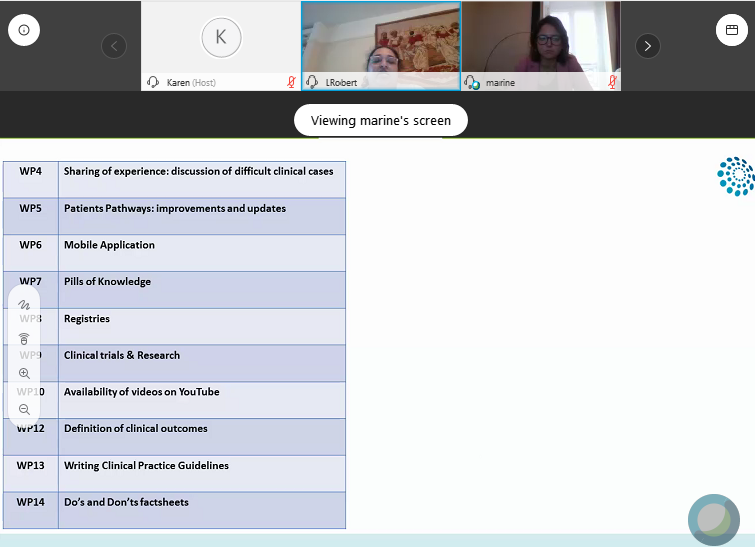
Task: Click 'Do's and Don'ts factsheets' text
Action: [126, 502]
